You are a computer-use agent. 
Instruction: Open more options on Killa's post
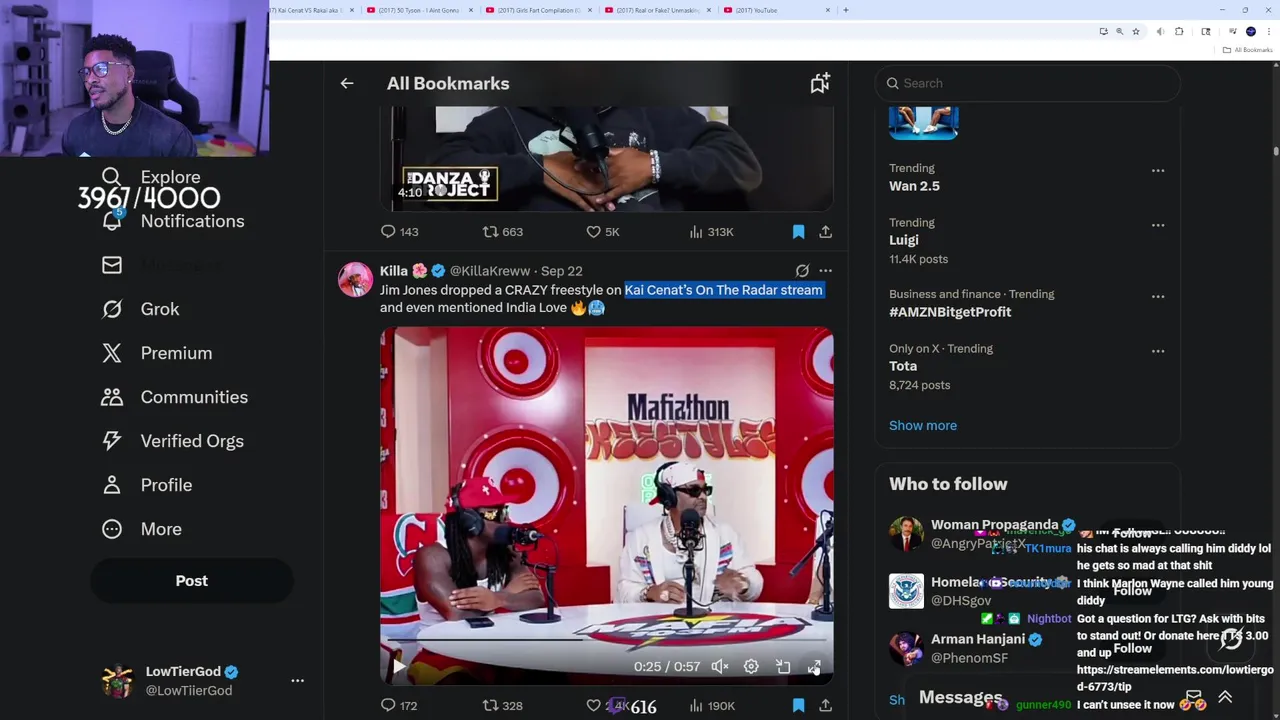(x=825, y=271)
